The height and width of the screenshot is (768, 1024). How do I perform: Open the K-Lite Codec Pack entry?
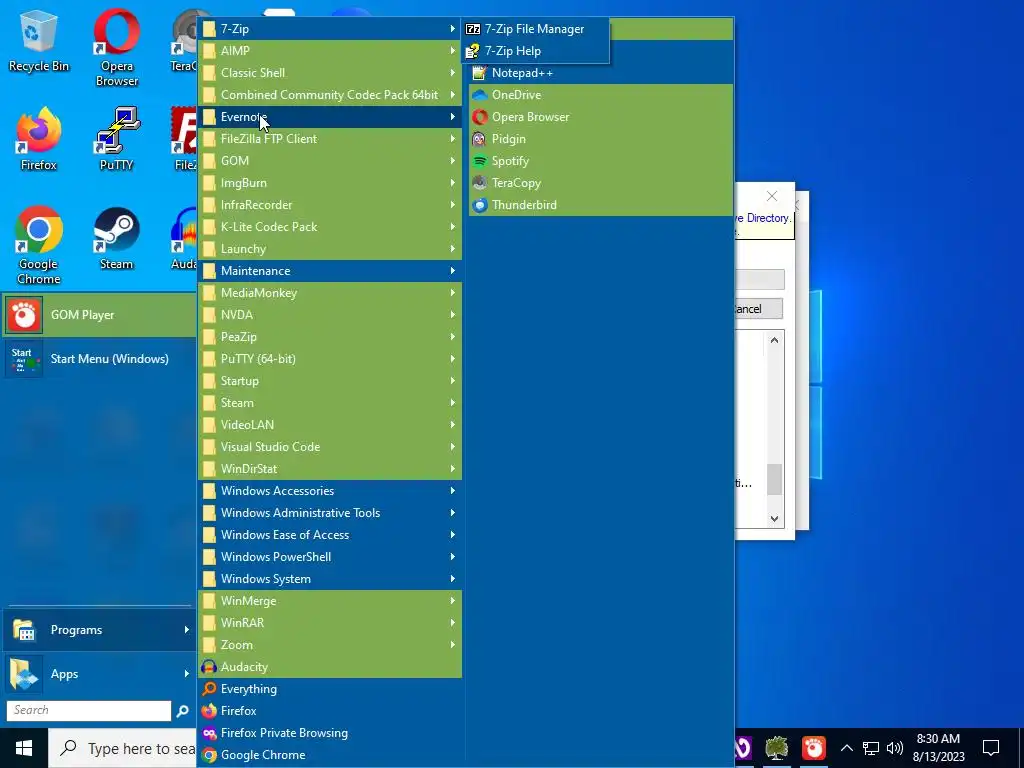point(330,227)
